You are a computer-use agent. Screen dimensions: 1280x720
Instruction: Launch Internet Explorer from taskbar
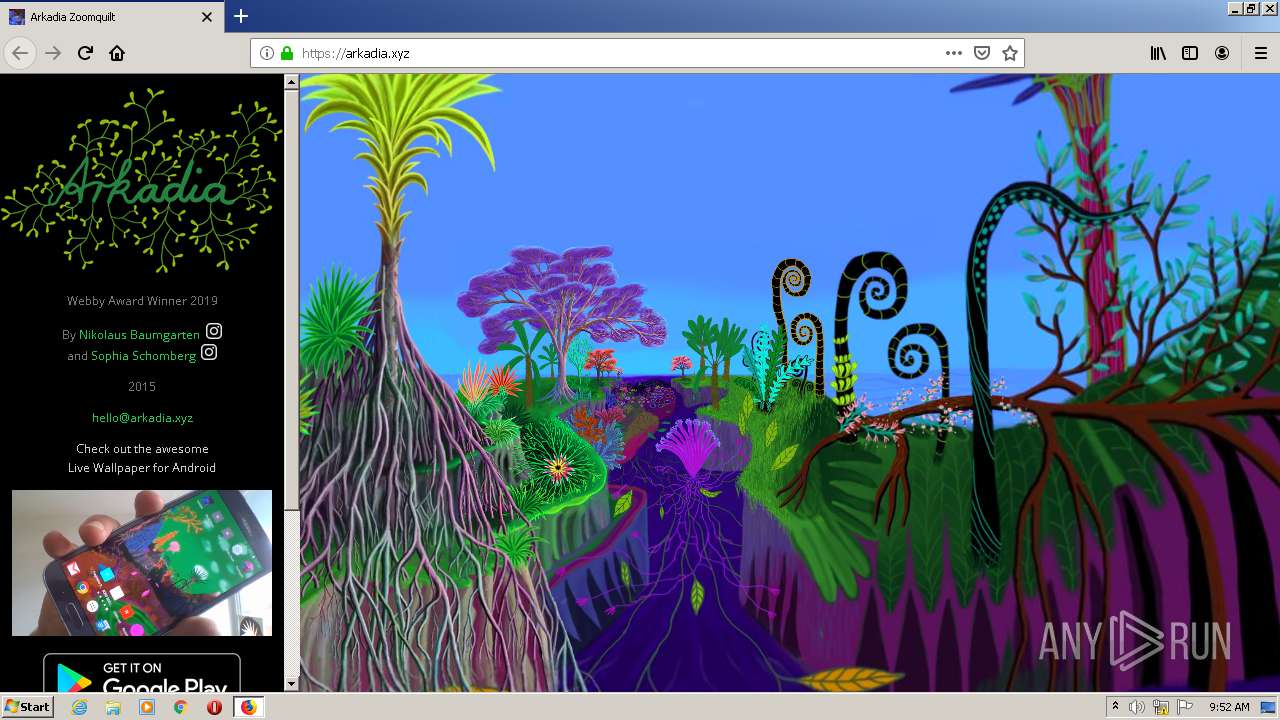[x=80, y=707]
